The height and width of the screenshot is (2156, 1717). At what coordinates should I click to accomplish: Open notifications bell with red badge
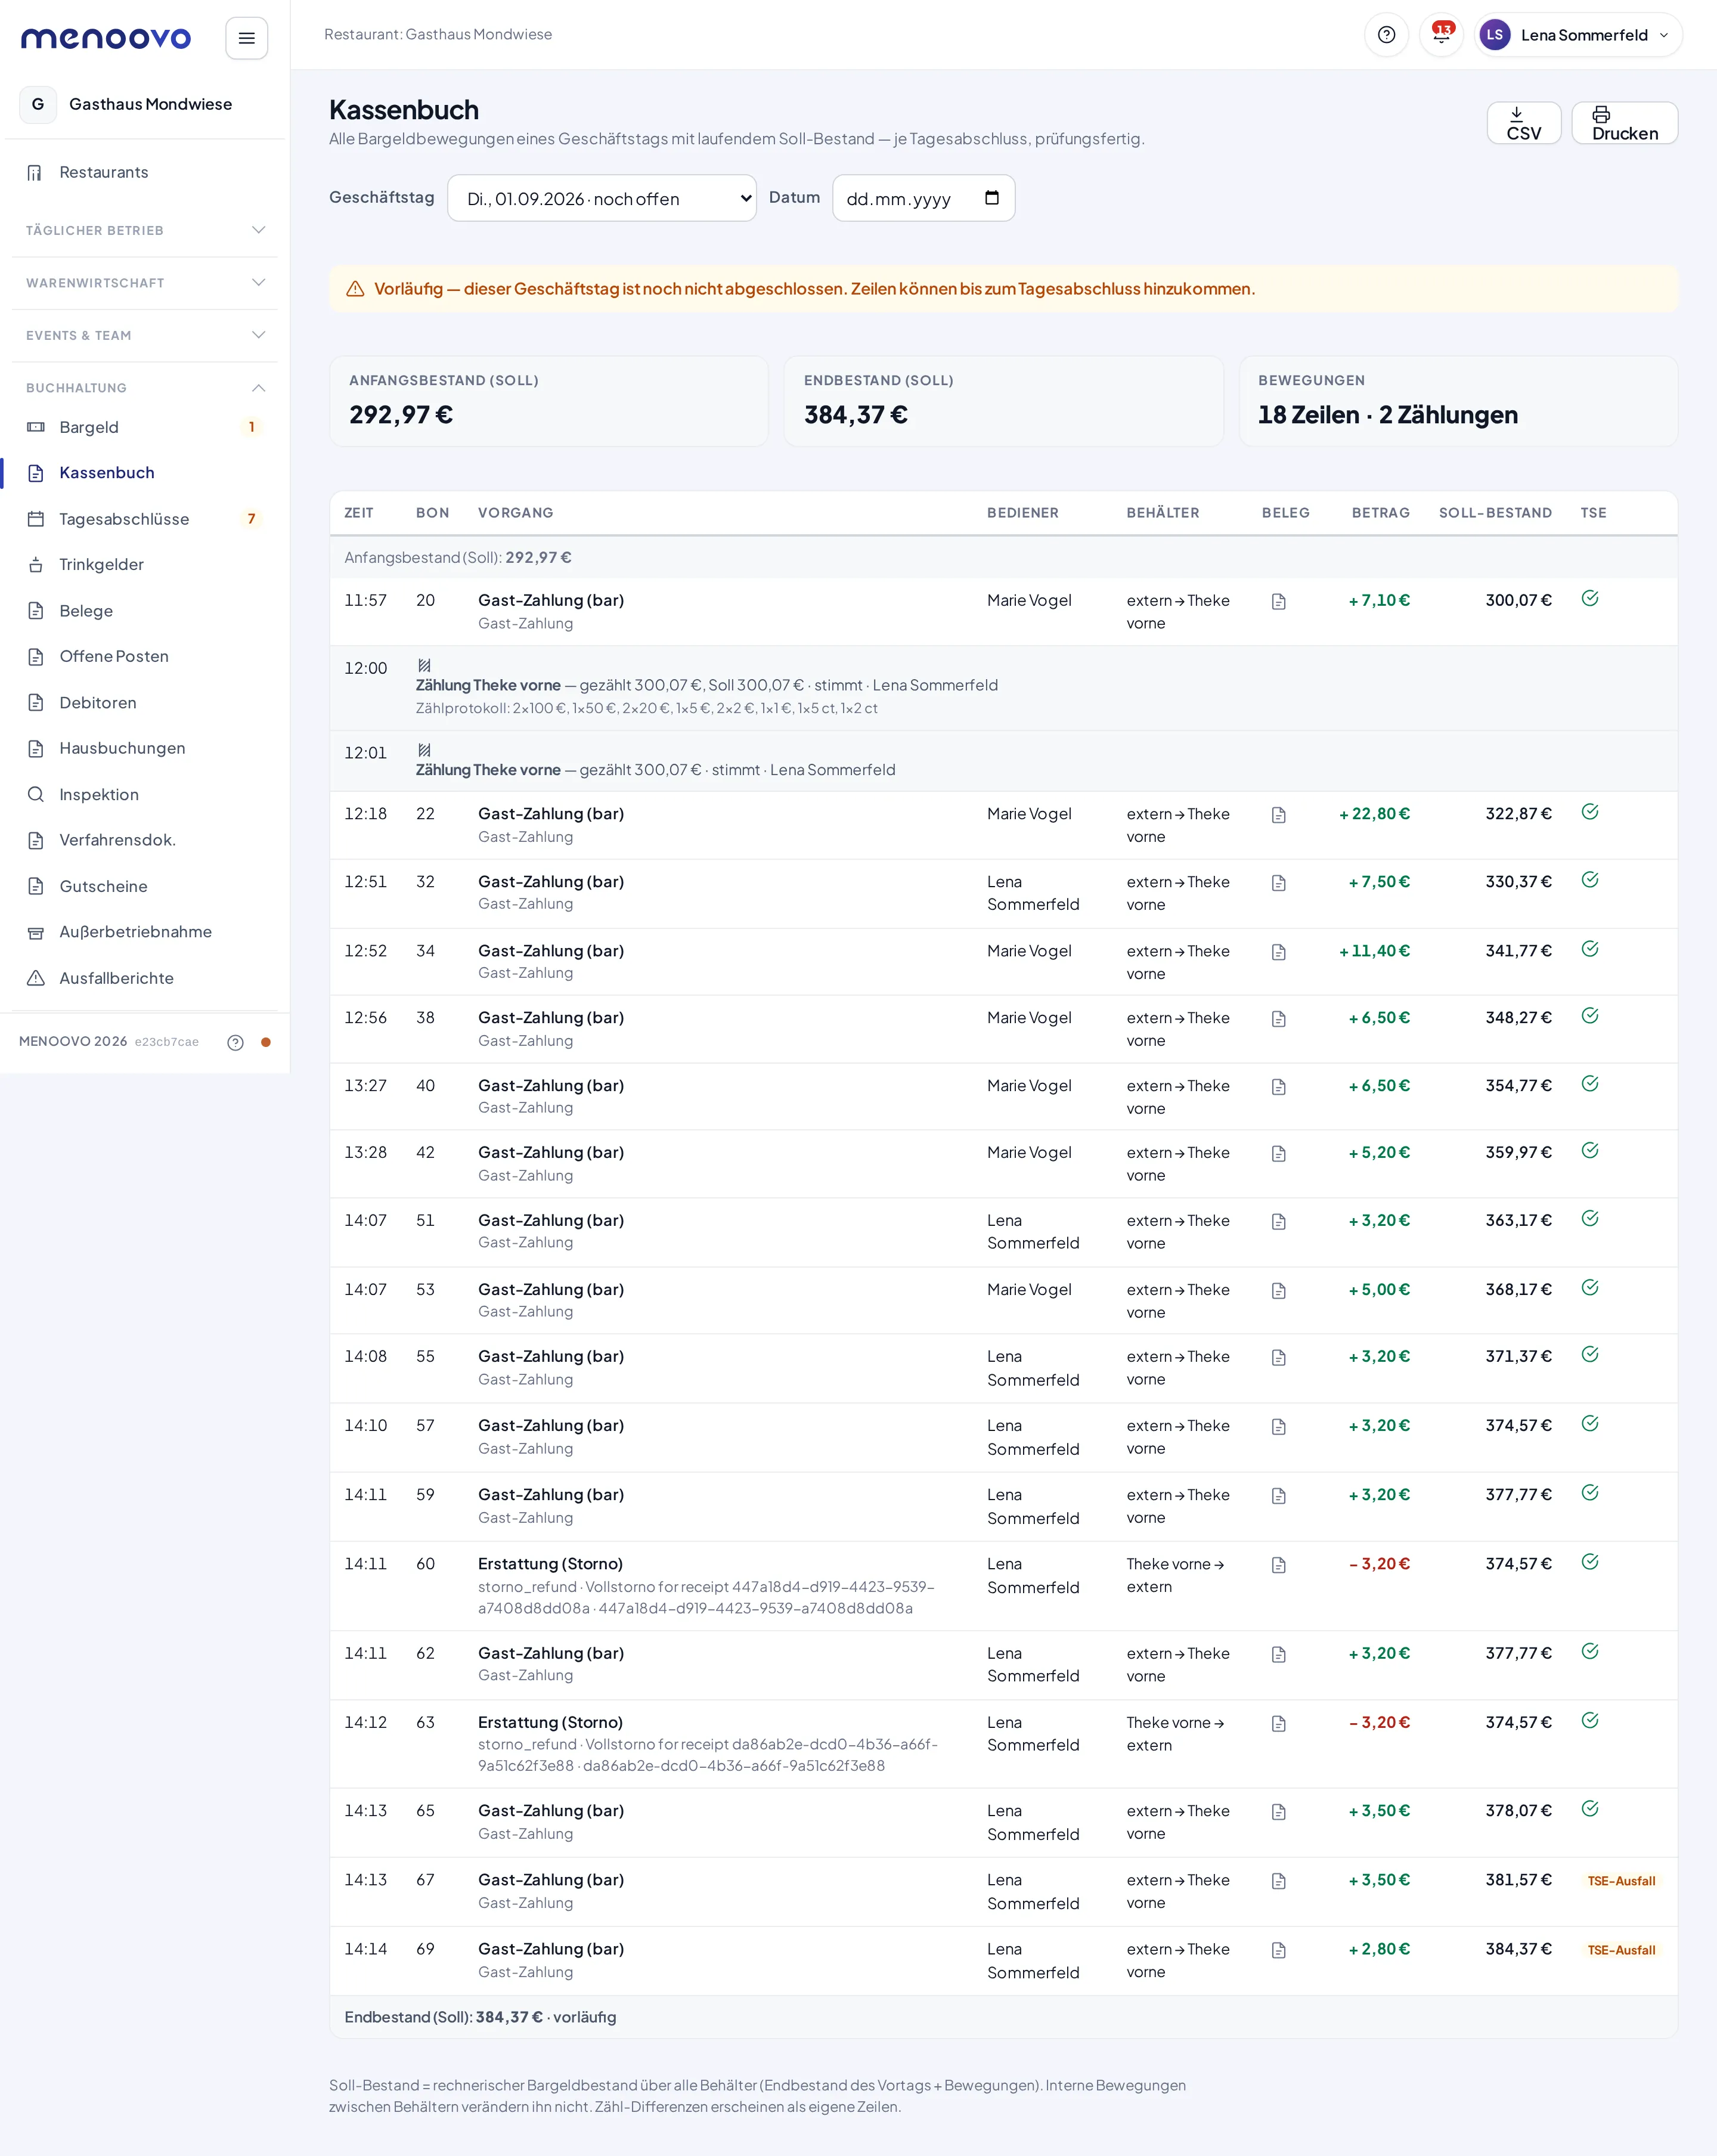coord(1441,35)
